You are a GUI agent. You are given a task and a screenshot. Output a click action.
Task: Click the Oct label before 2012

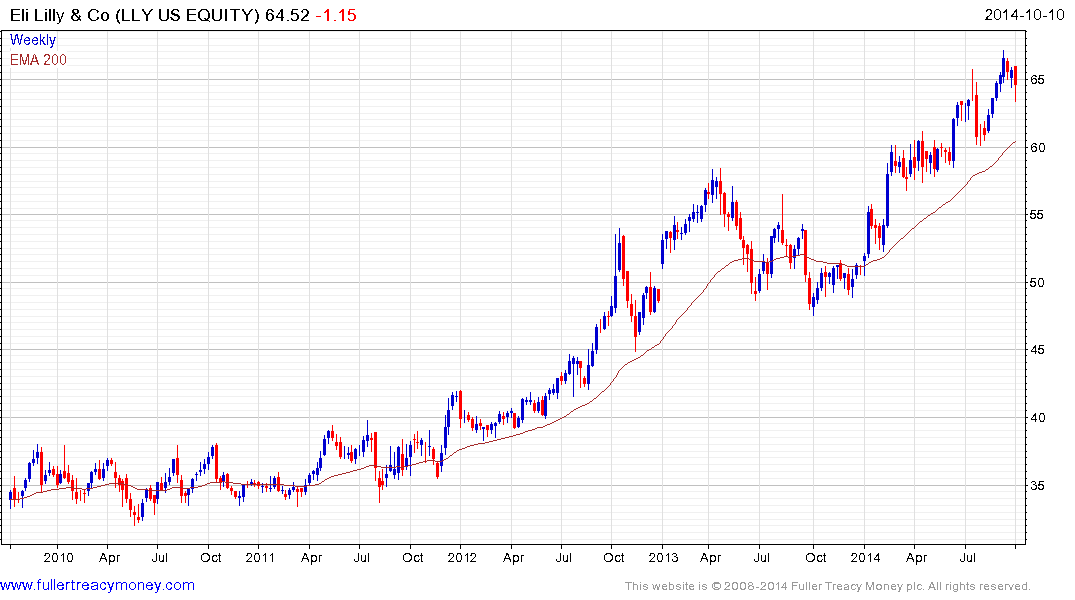pos(412,557)
